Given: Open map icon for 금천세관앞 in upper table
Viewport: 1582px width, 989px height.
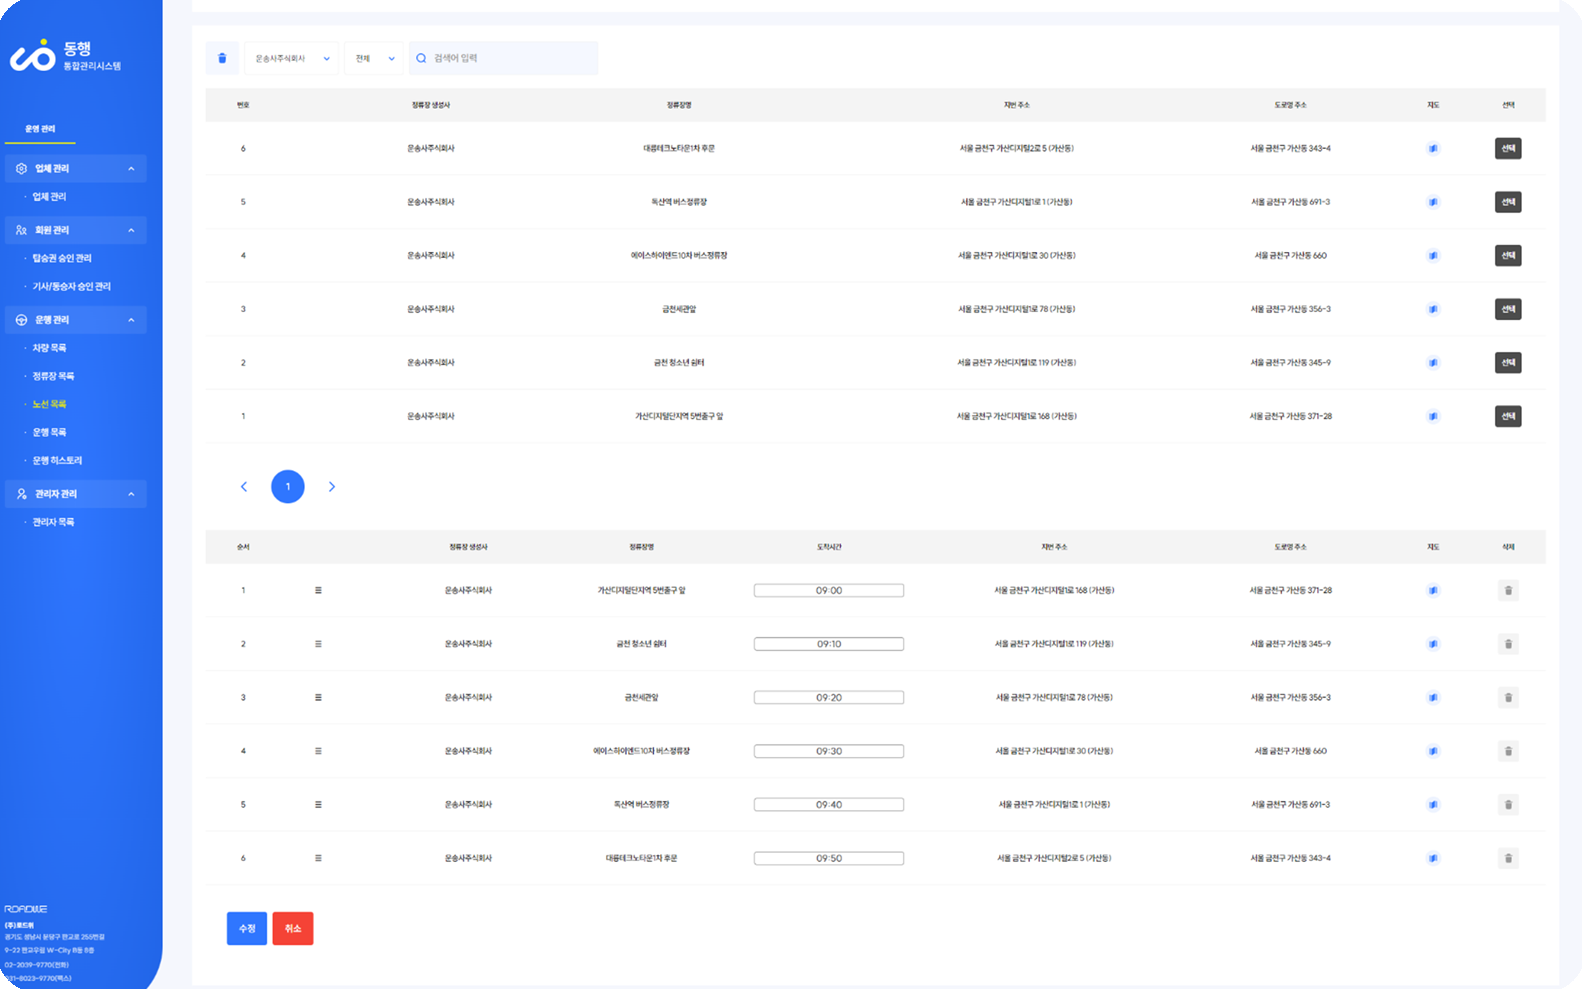Looking at the screenshot, I should [x=1433, y=309].
